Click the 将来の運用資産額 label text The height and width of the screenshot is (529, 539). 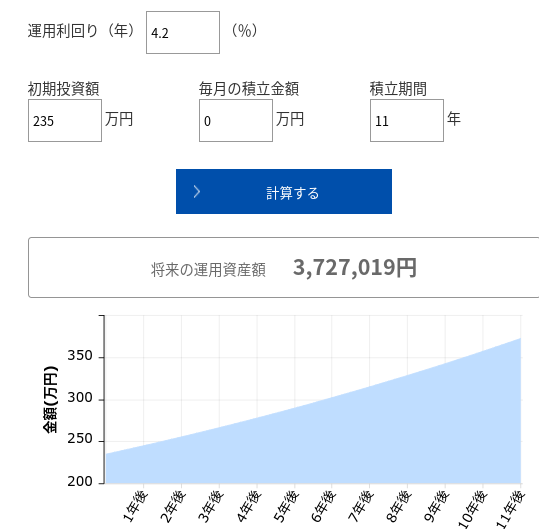(x=208, y=269)
